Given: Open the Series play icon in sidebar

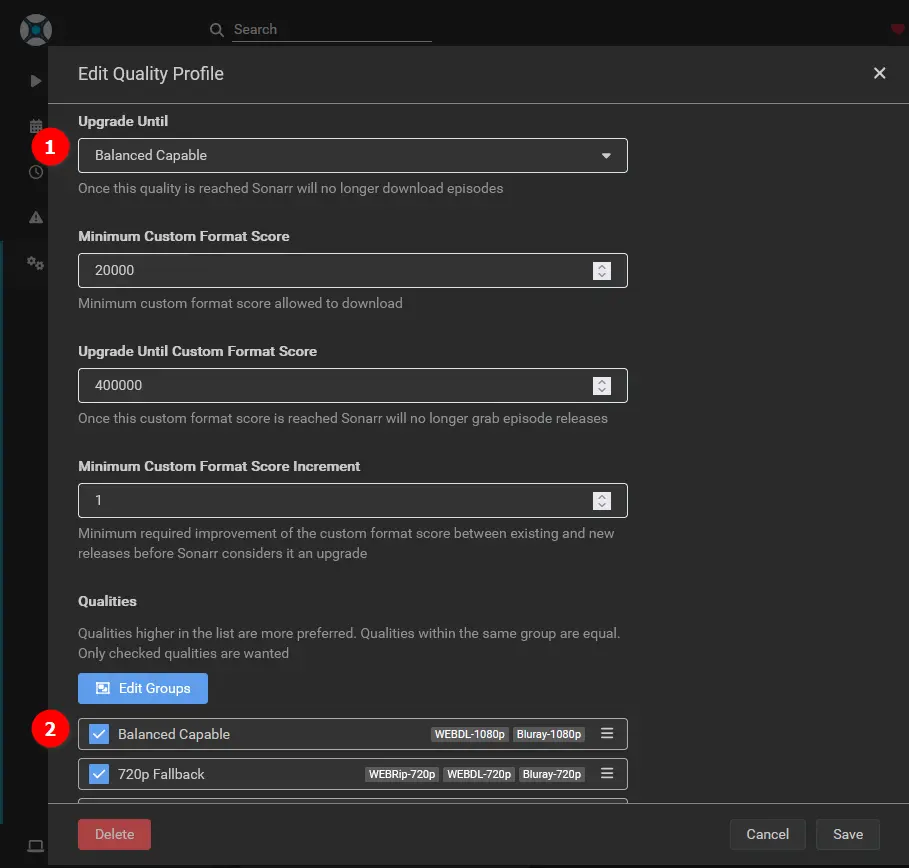Looking at the screenshot, I should click(36, 81).
